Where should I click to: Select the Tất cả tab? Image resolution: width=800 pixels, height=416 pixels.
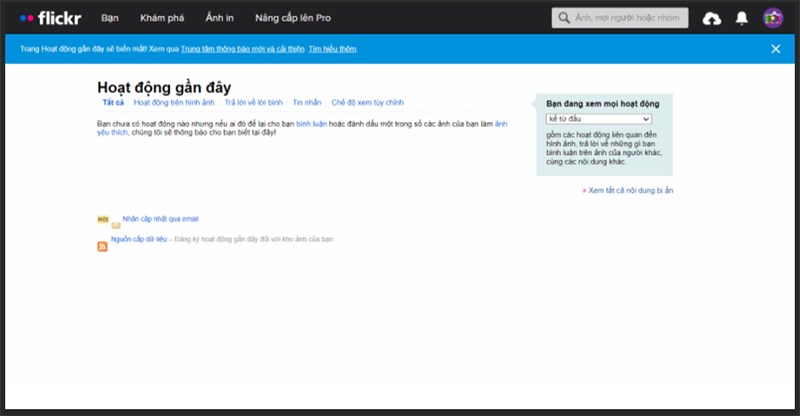tap(113, 103)
